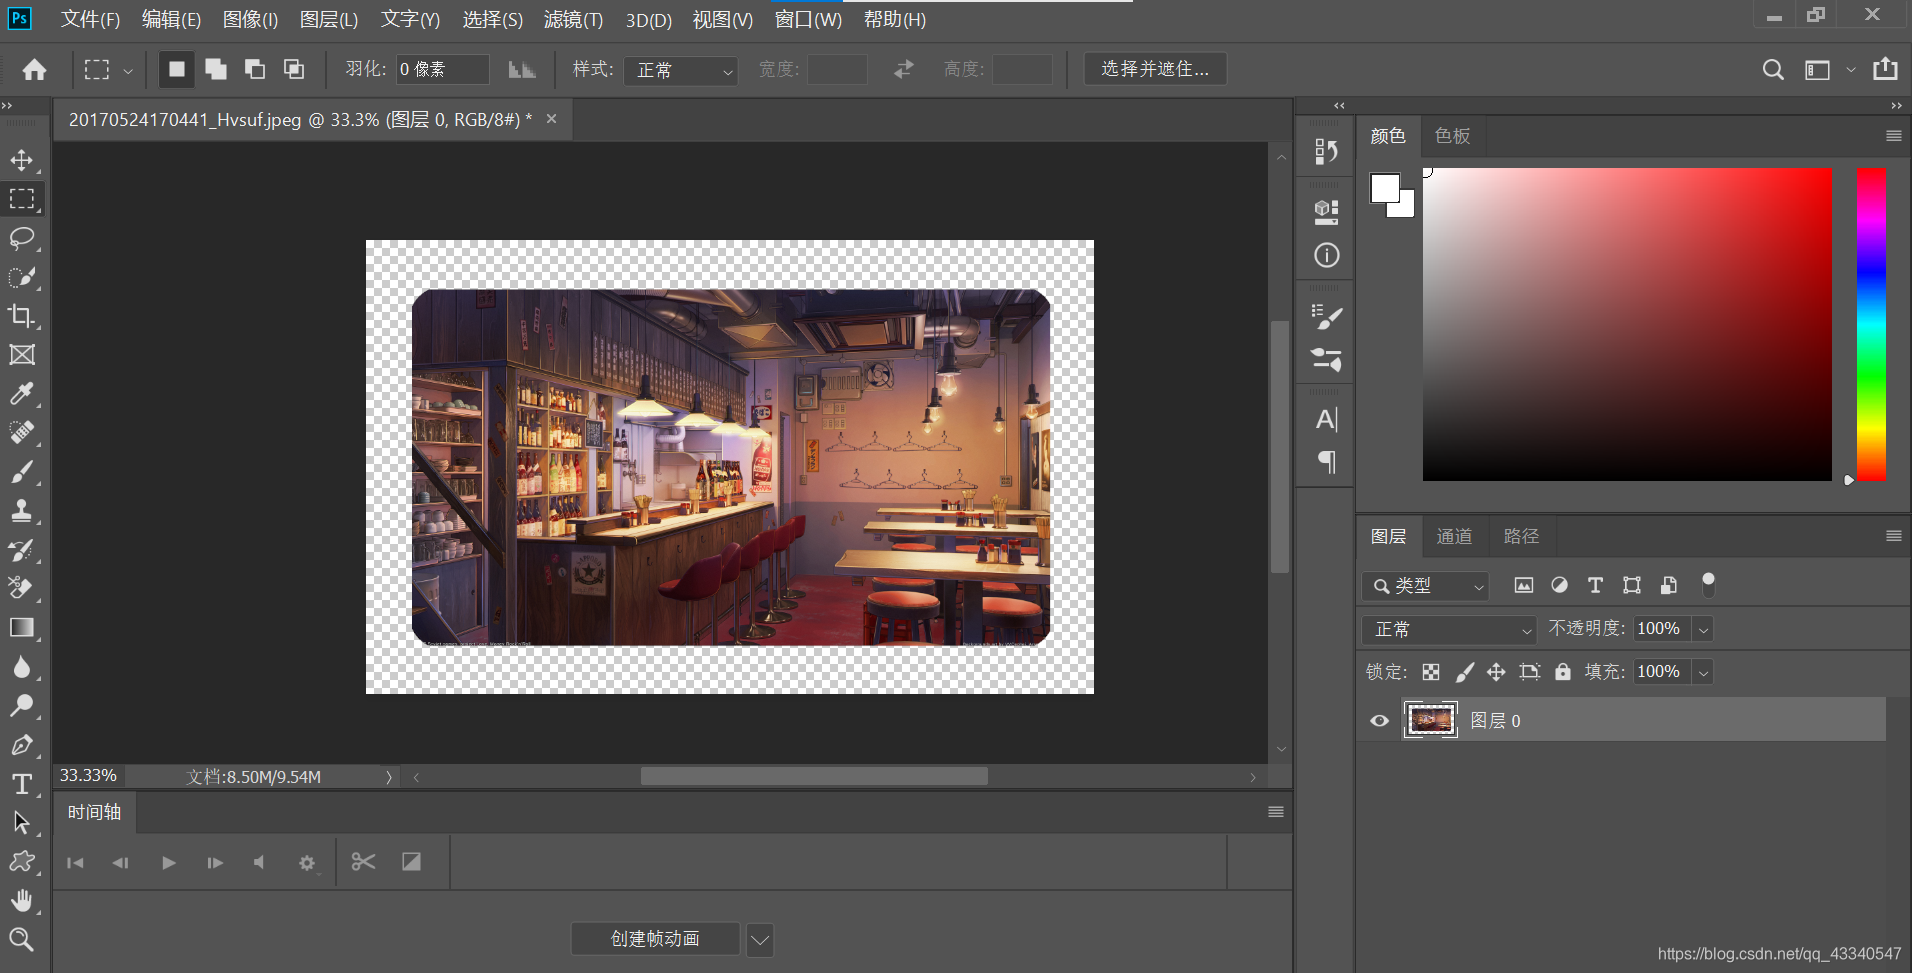This screenshot has width=1912, height=973.
Task: Expand the 不透明度 opacity dropdown arrow
Action: click(1703, 629)
